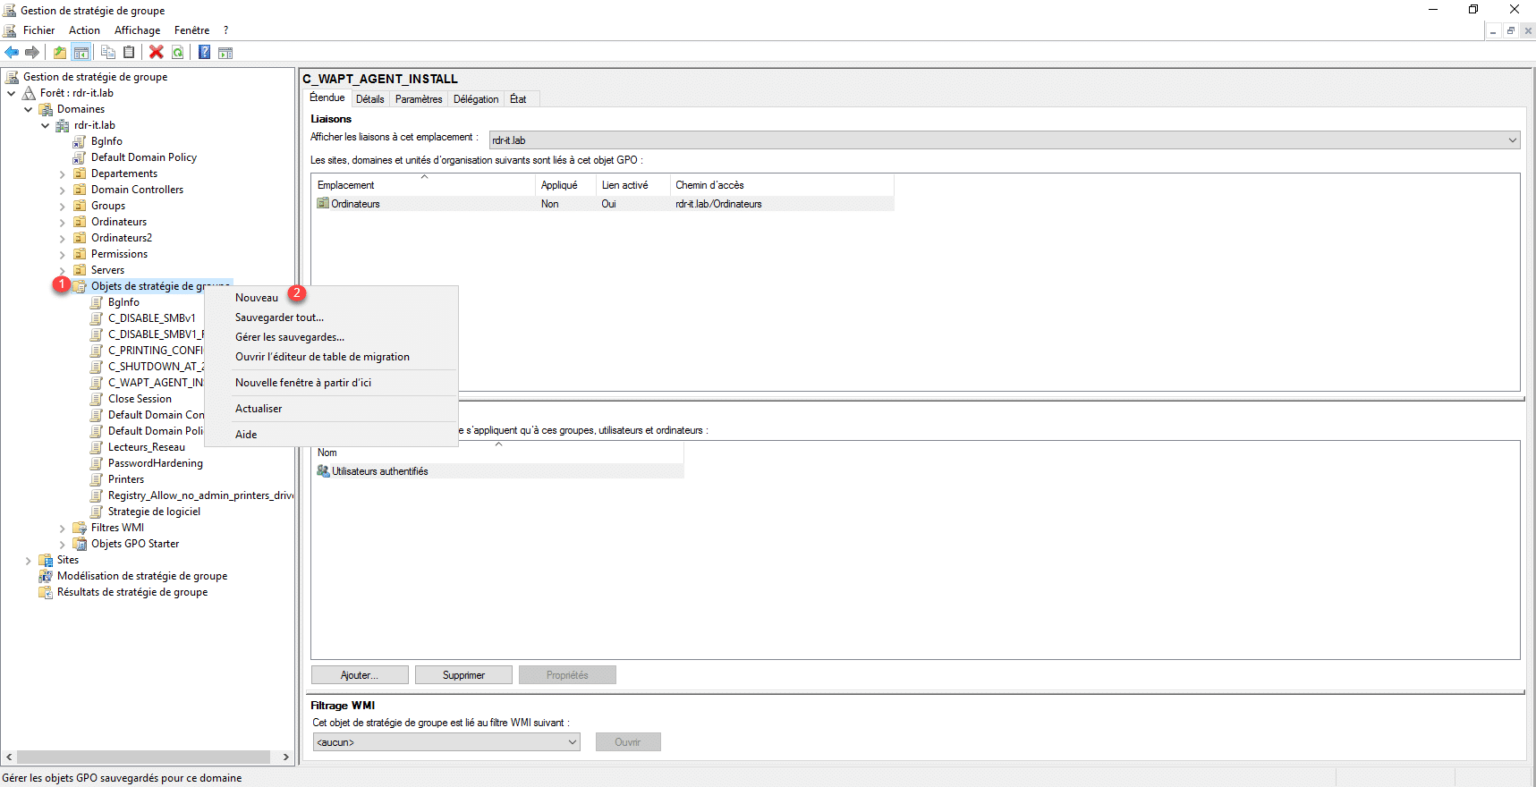Click Aide in the context menu

pos(246,435)
